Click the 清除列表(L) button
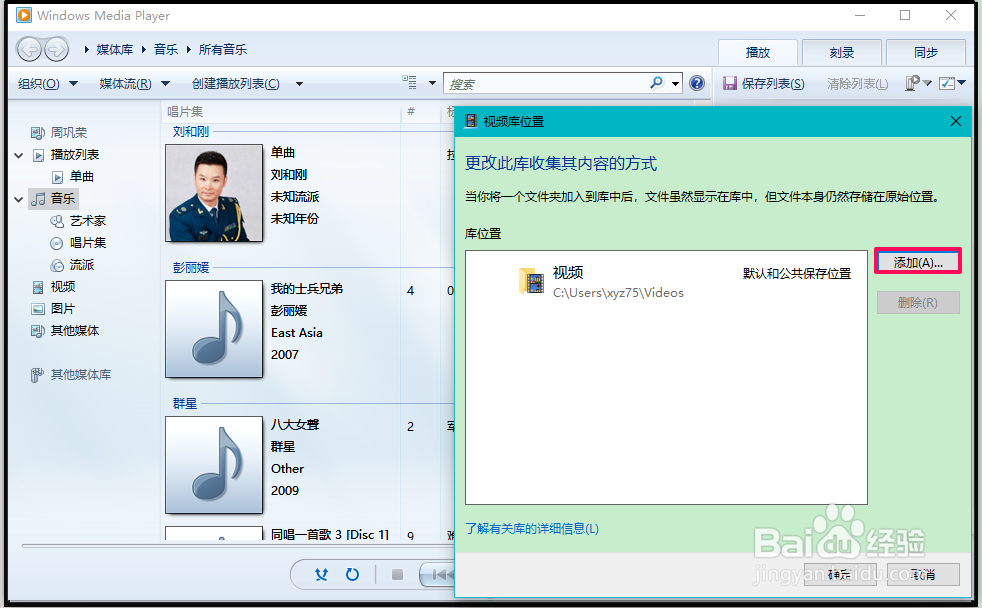The height and width of the screenshot is (608, 982). point(857,83)
